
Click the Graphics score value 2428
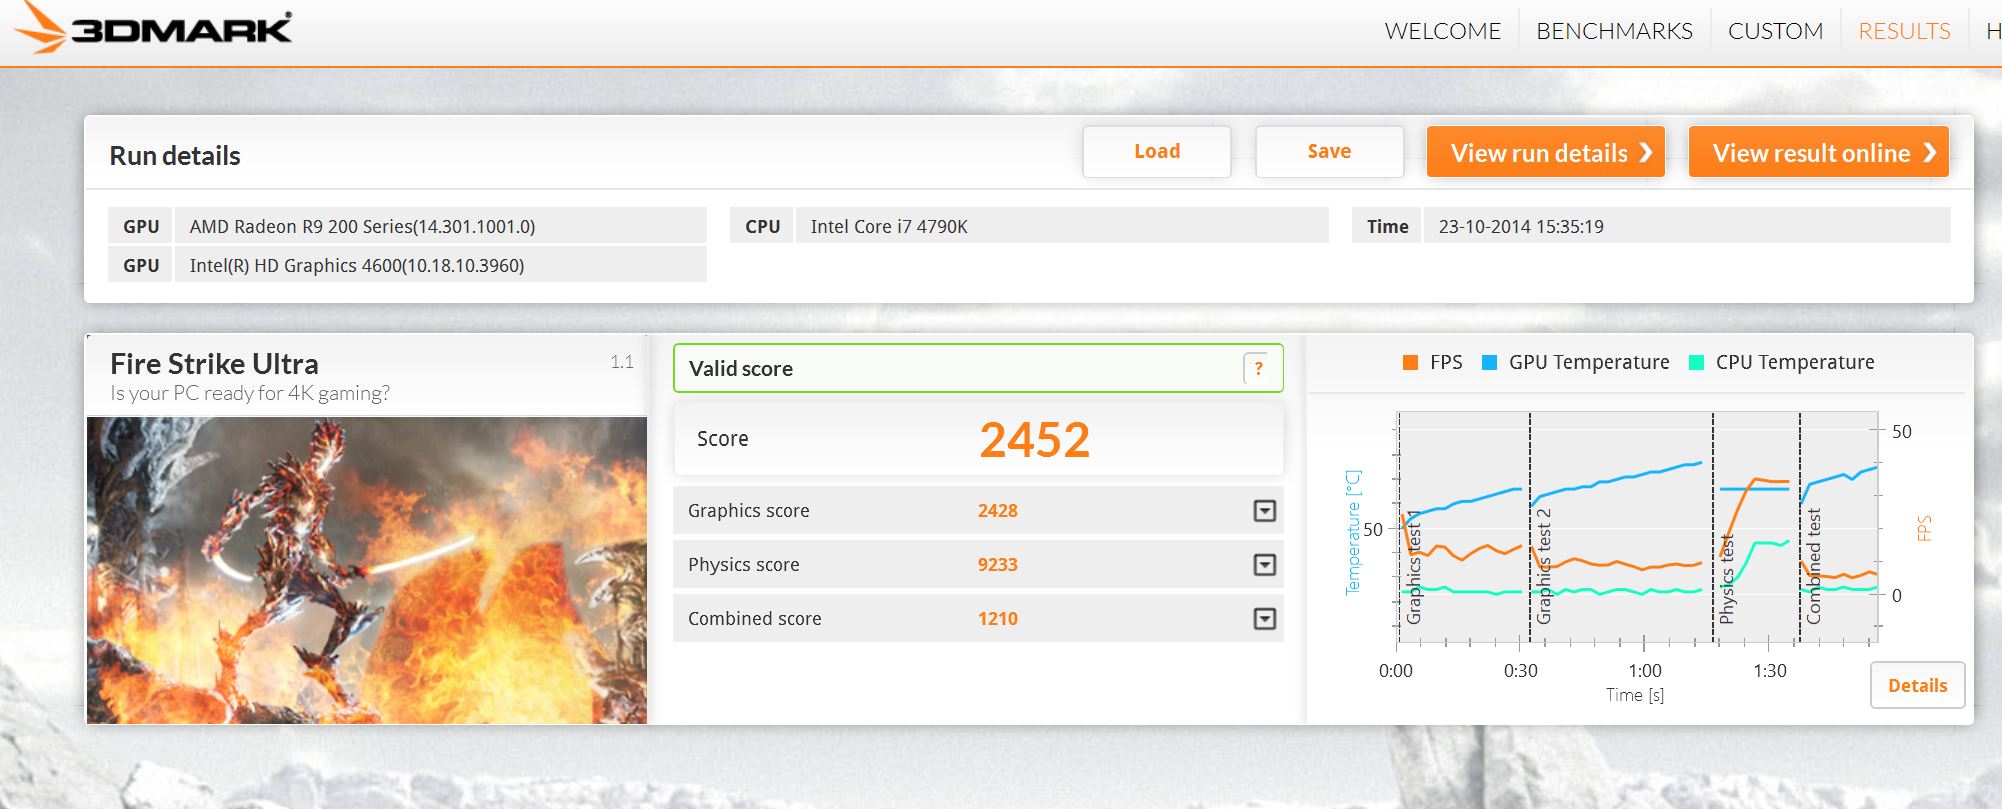997,511
